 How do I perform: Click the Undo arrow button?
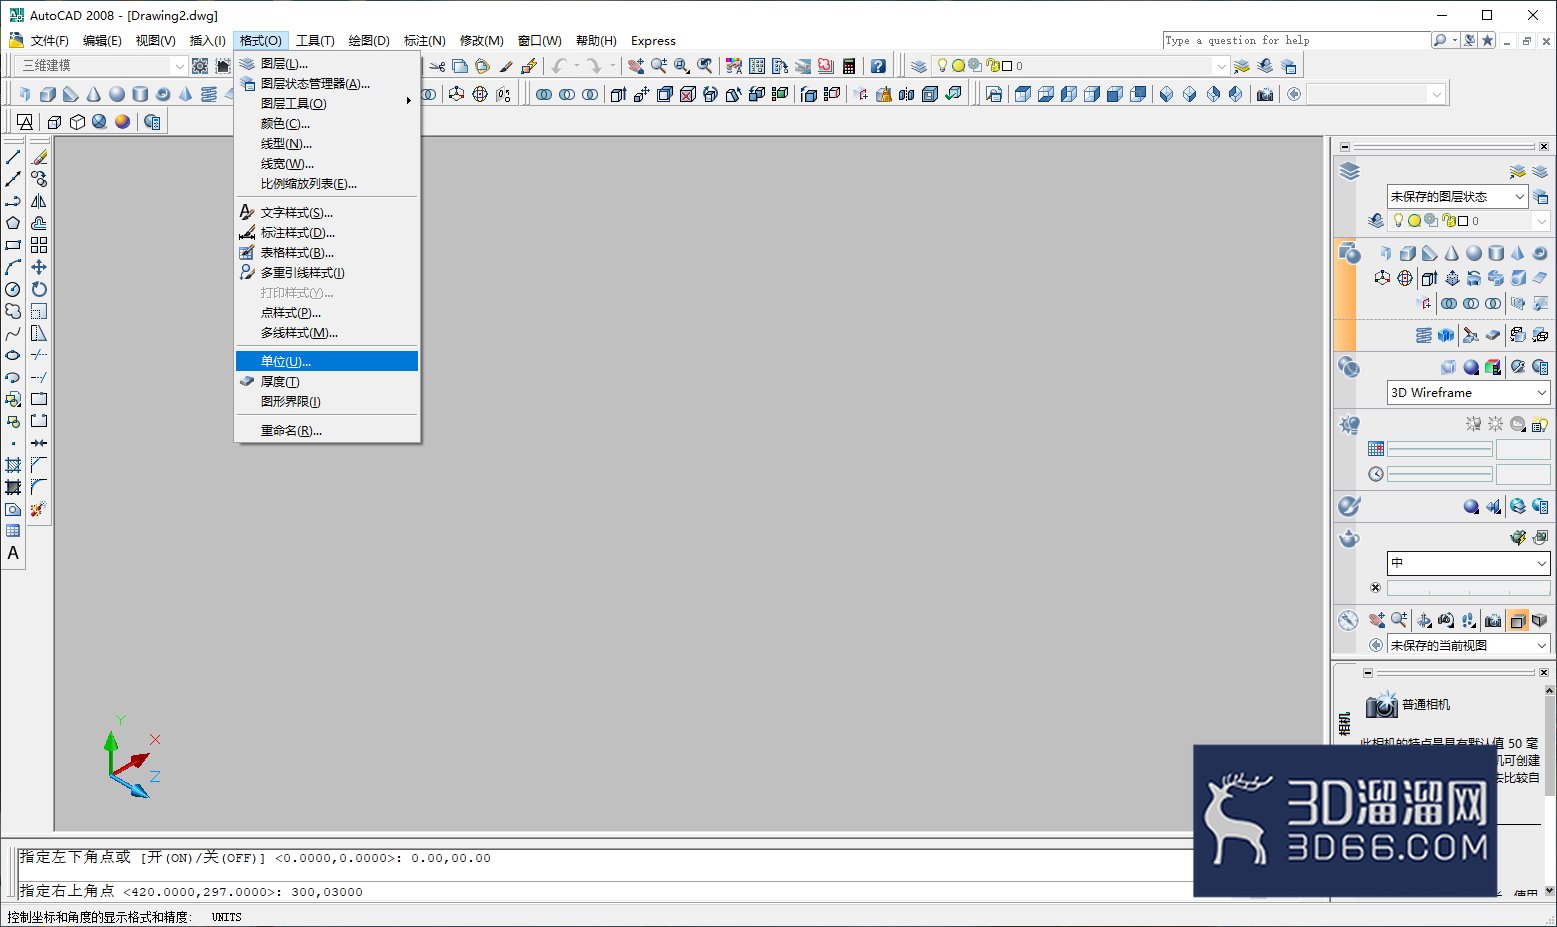point(558,66)
